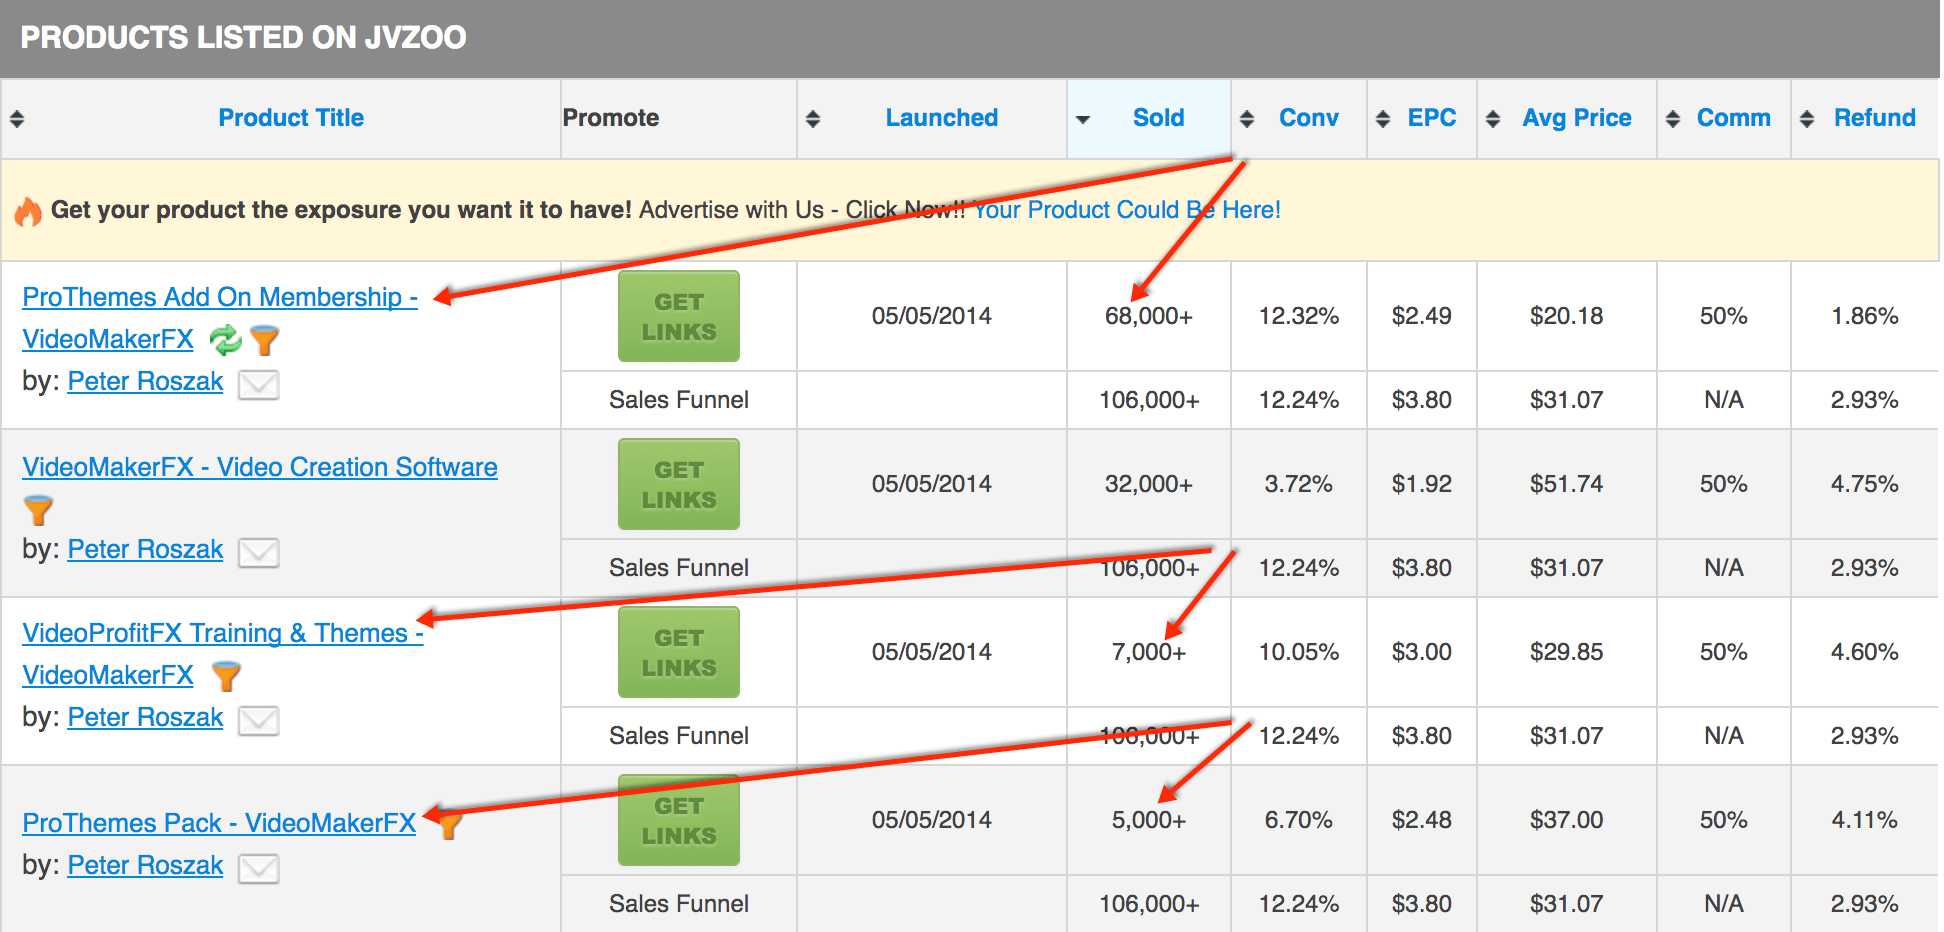
Task: Sort table by the Sold header
Action: (1158, 118)
